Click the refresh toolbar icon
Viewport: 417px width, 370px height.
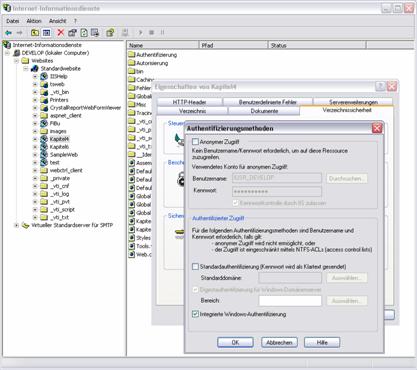[84, 32]
